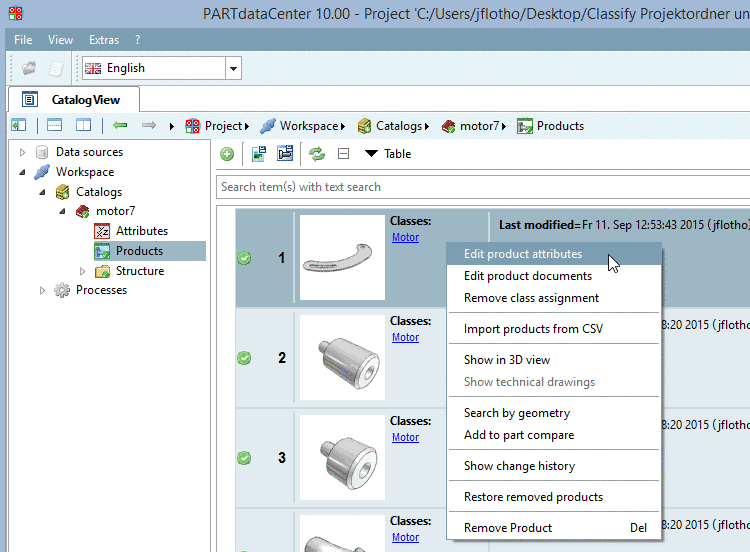Open the Table view mode dropdown
The height and width of the screenshot is (552, 750).
point(387,154)
